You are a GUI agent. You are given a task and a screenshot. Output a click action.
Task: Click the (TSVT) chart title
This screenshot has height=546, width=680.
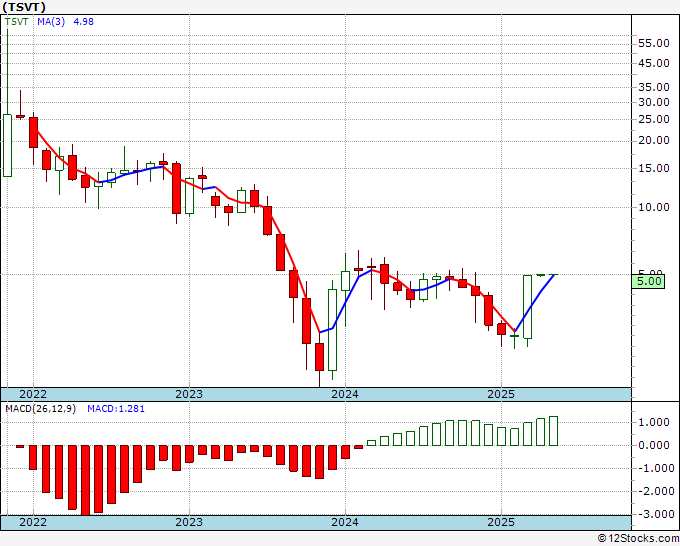(x=24, y=7)
